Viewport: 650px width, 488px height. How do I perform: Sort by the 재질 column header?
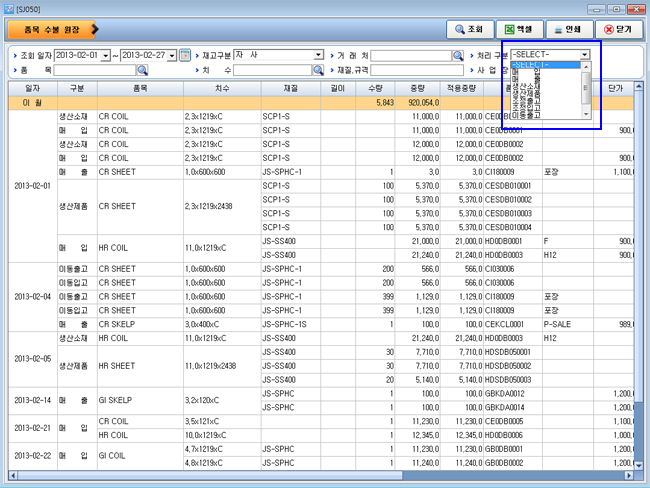point(291,89)
